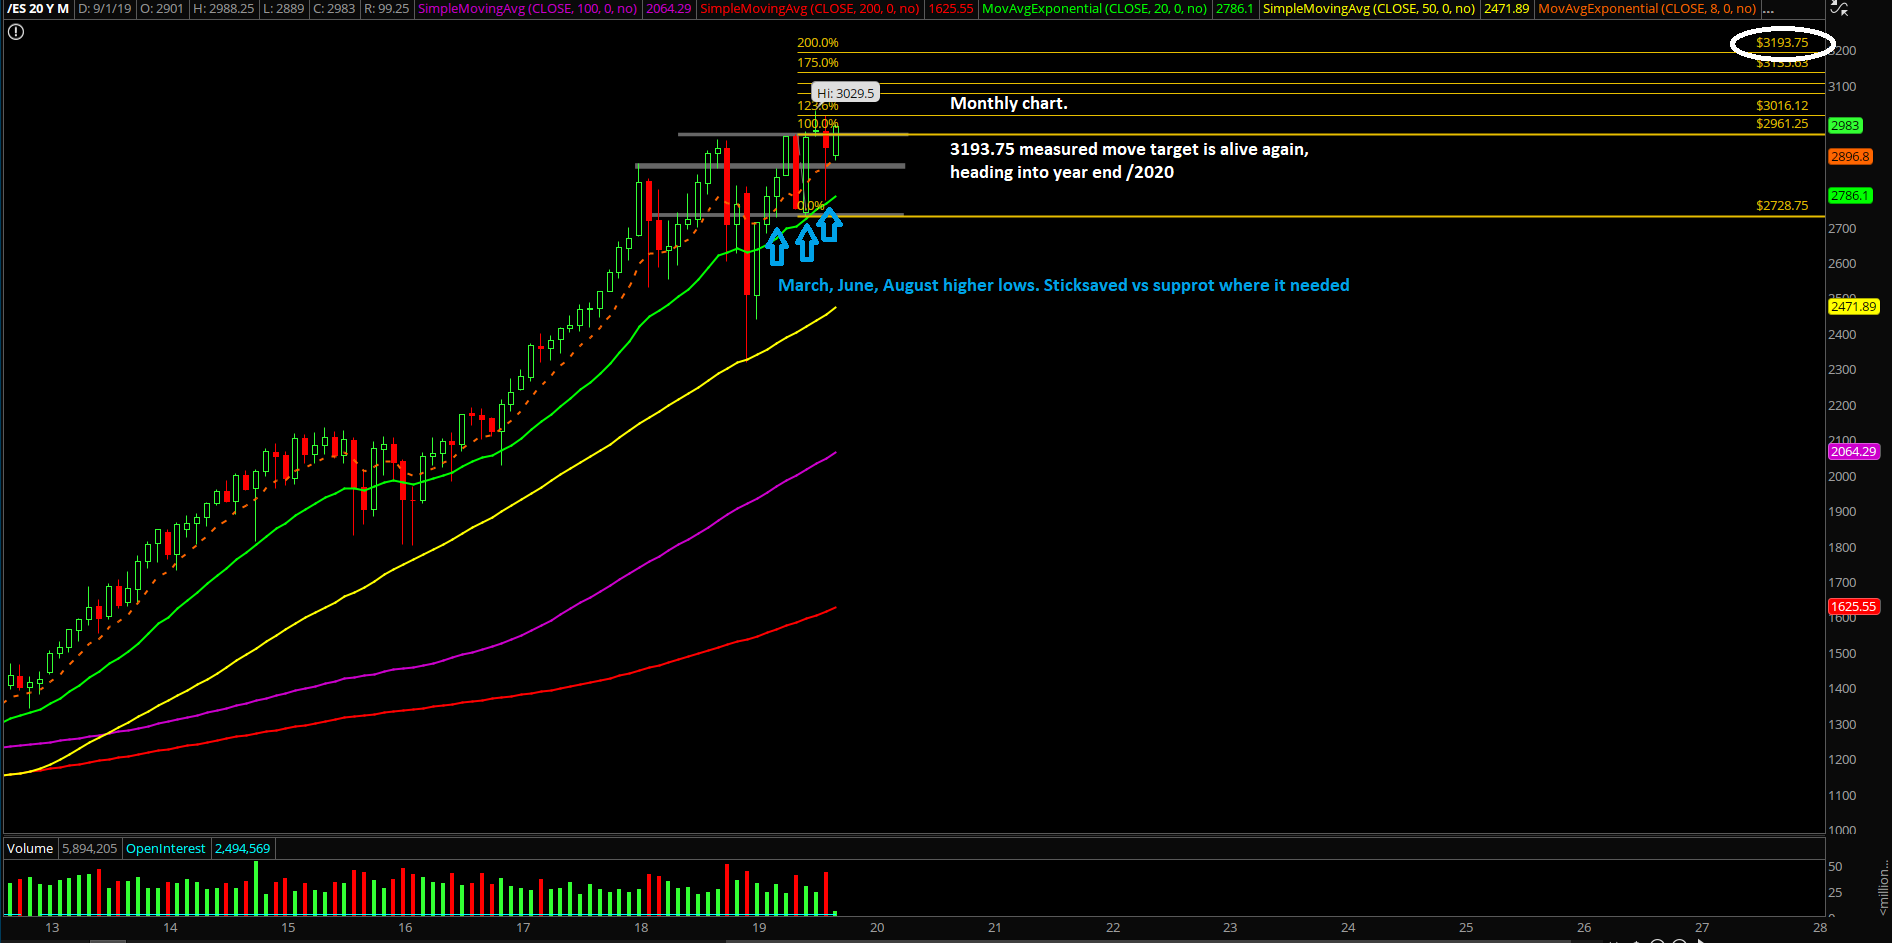Select the C: 2983 close value

click(x=334, y=9)
